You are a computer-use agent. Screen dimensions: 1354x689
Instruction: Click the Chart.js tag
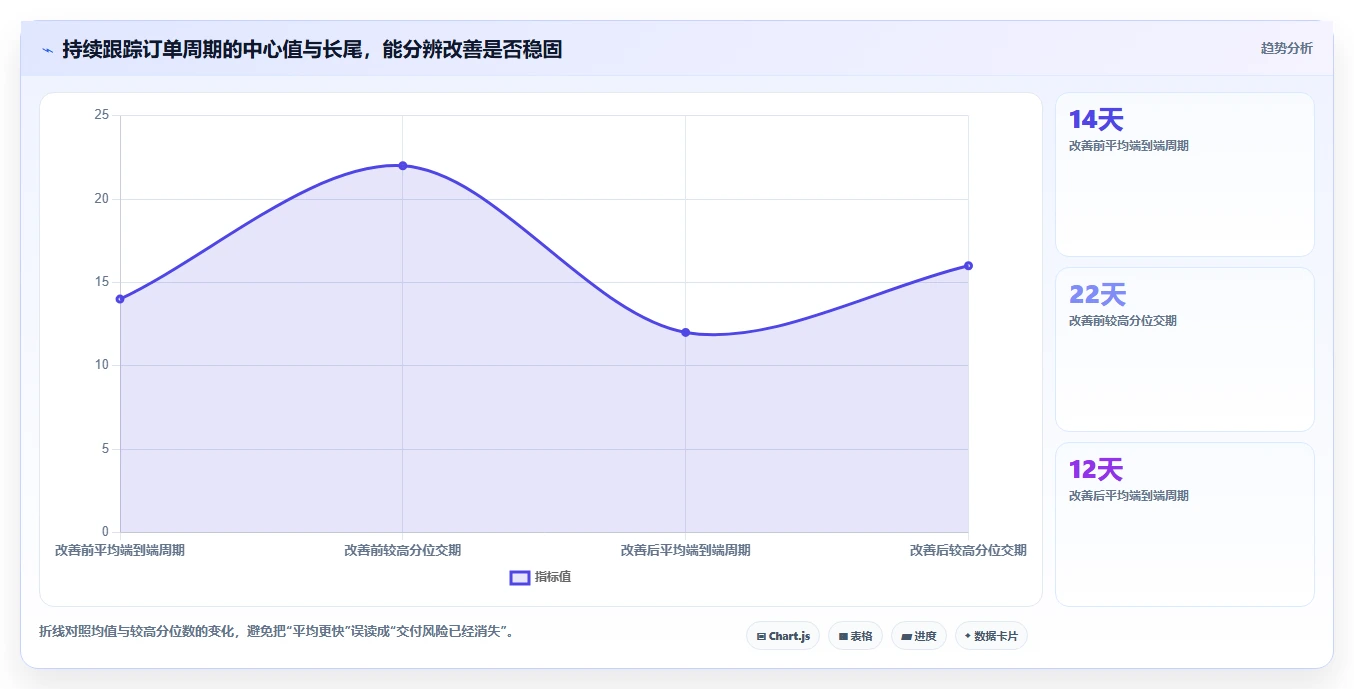(x=783, y=636)
